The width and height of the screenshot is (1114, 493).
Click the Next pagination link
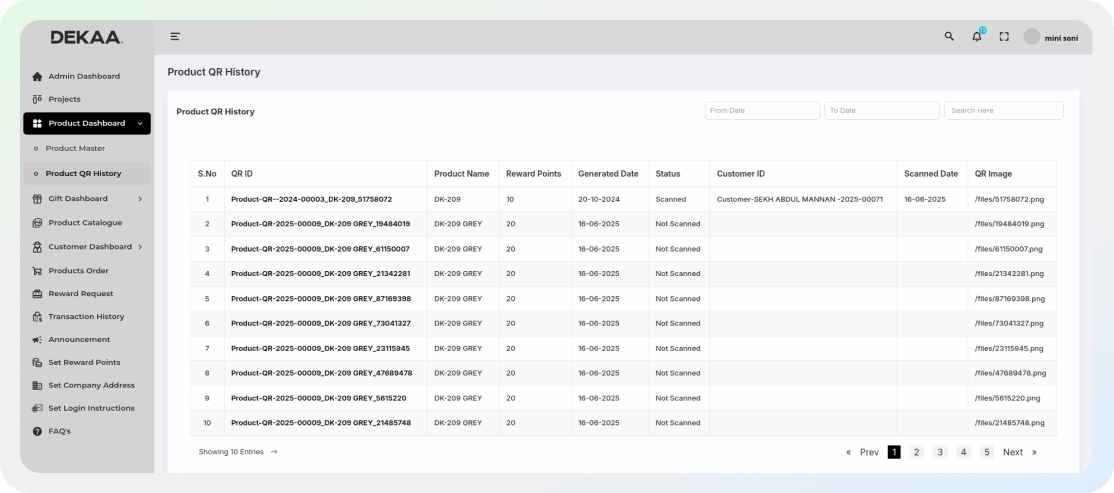click(1013, 453)
